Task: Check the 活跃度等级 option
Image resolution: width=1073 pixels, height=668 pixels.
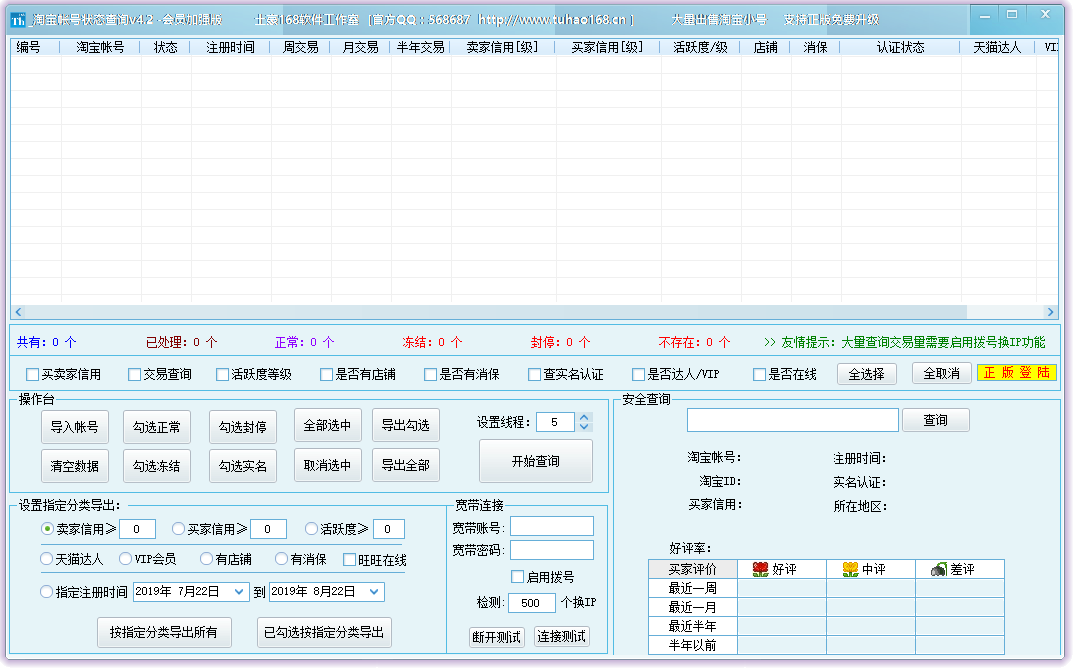Action: [x=222, y=374]
